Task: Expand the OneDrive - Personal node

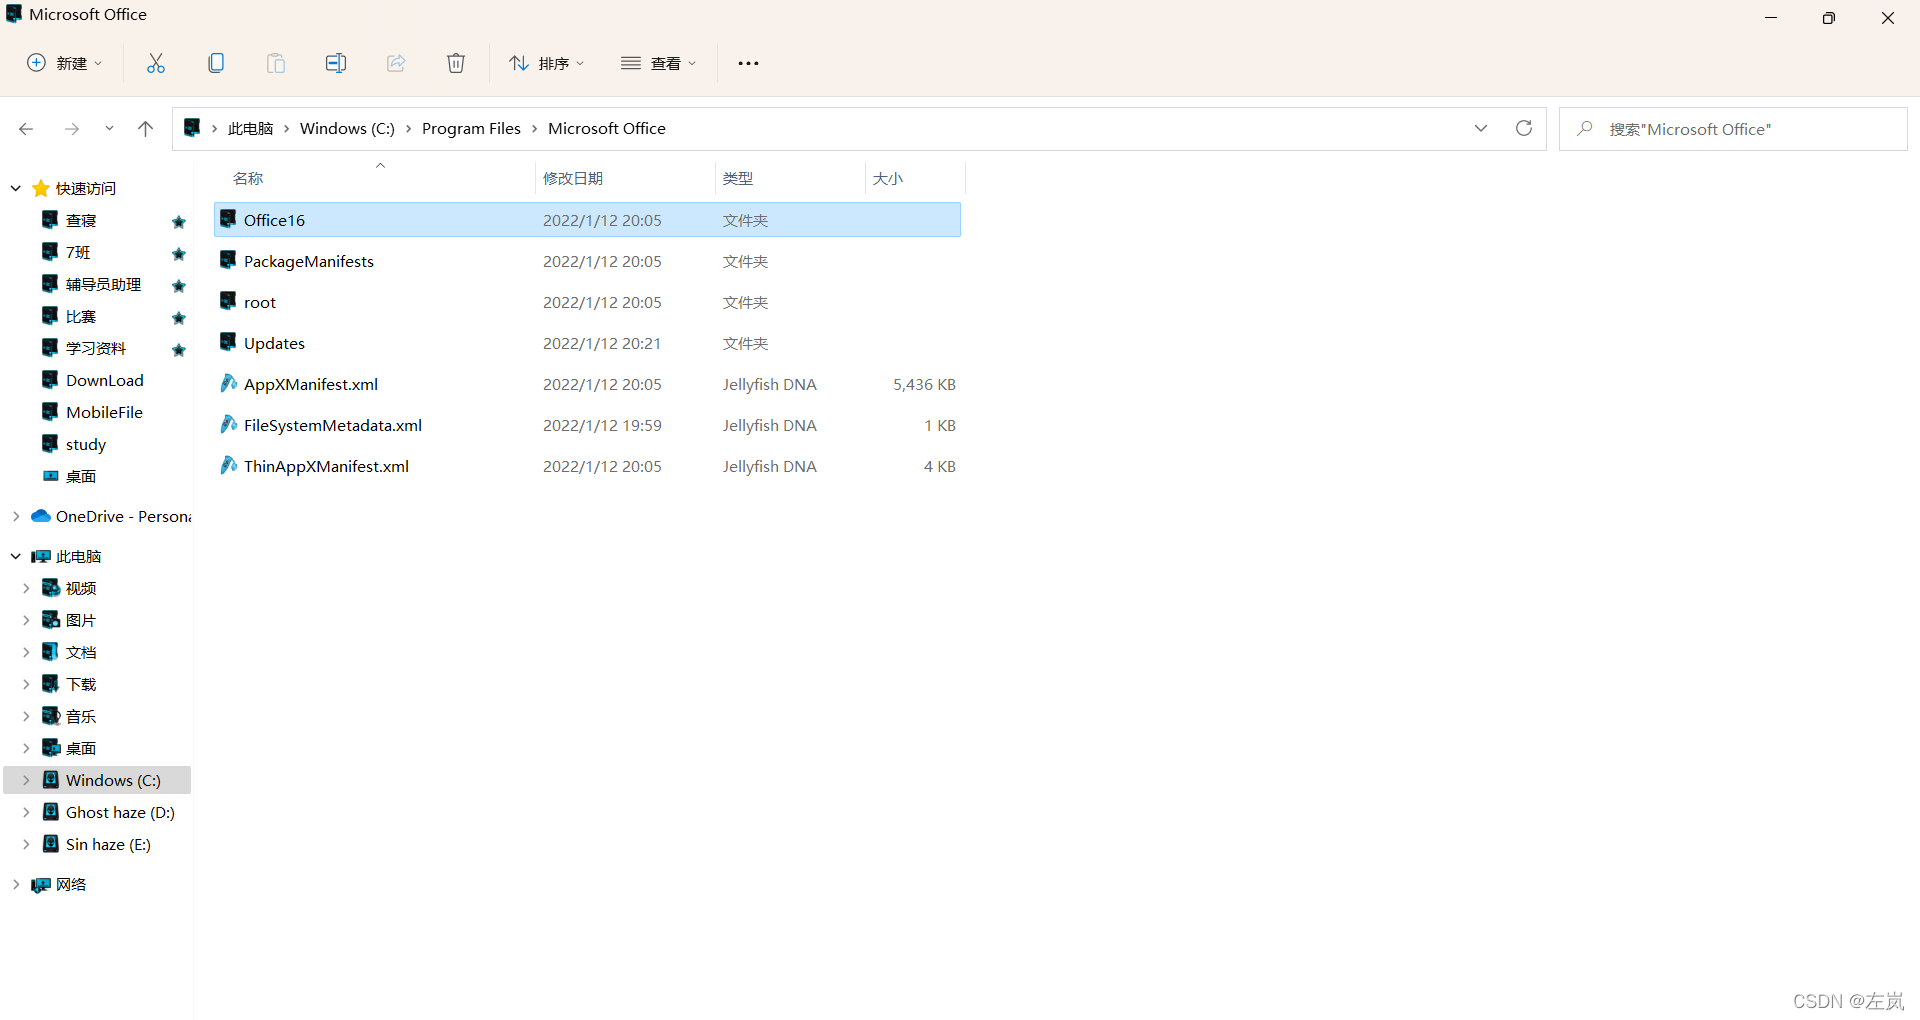Action: [x=16, y=516]
